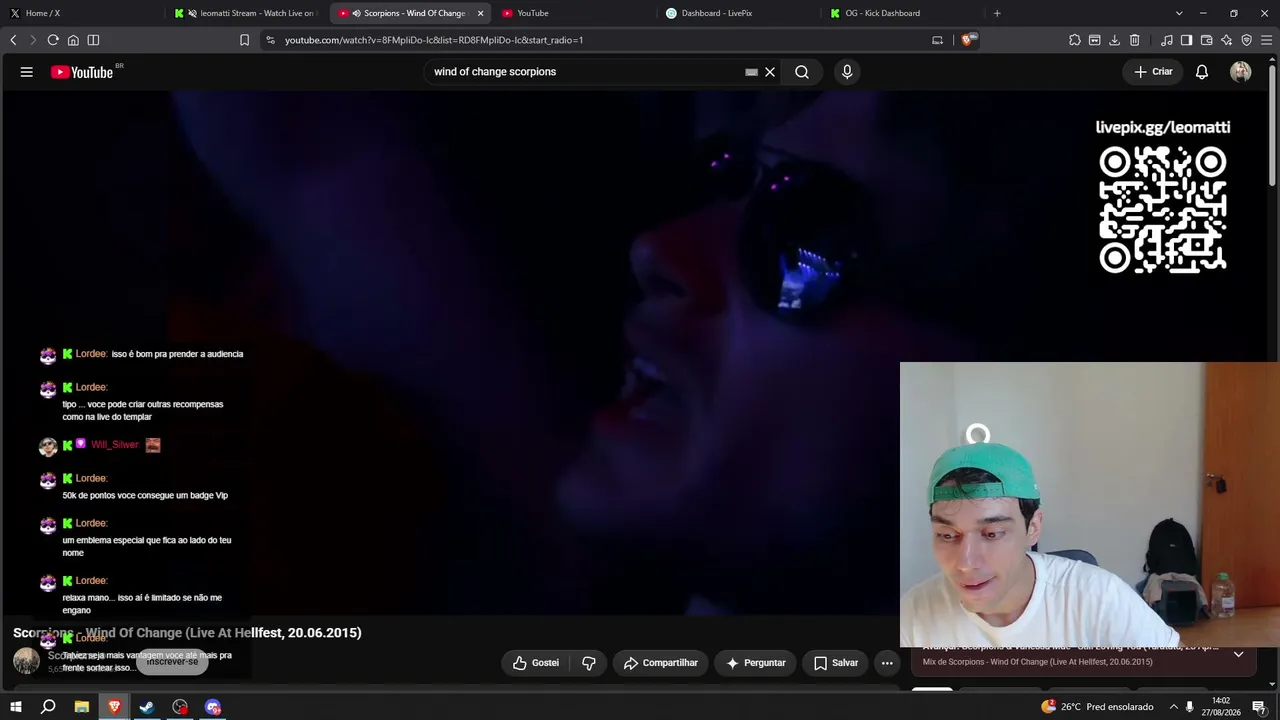Show hidden system tray icons
Image resolution: width=1280 pixels, height=720 pixels.
1174,707
